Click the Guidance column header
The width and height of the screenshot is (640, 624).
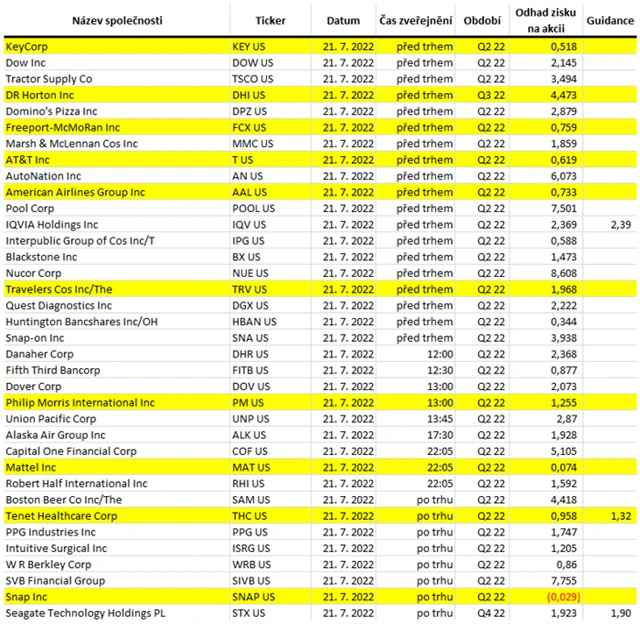610,20
